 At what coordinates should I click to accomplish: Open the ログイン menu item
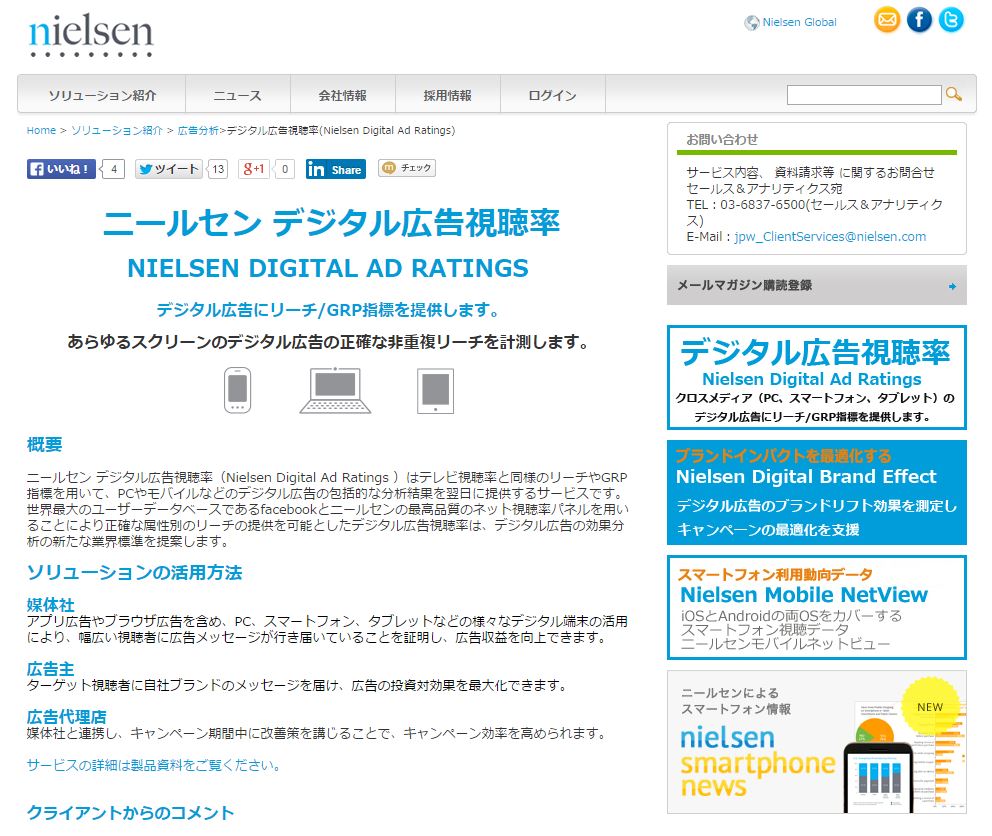tap(553, 95)
